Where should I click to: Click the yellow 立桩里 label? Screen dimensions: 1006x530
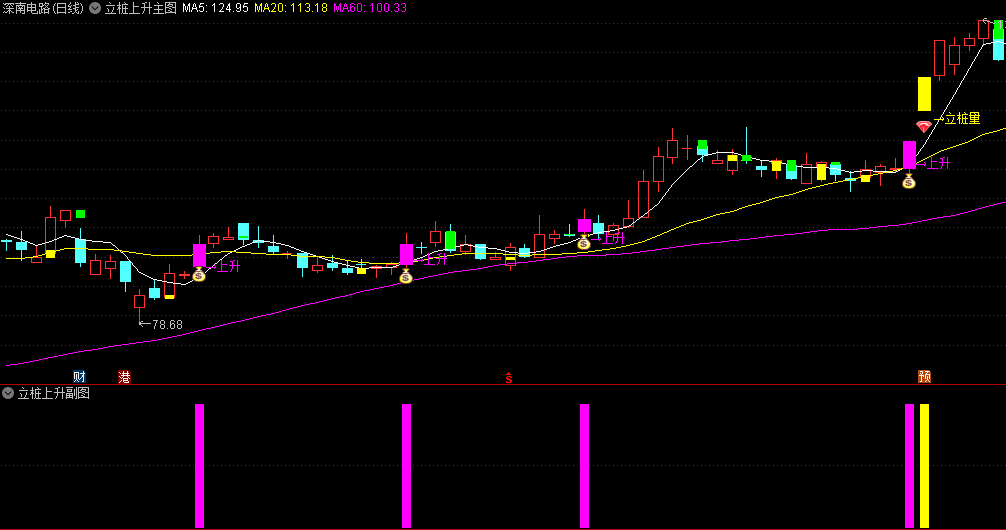(962, 118)
